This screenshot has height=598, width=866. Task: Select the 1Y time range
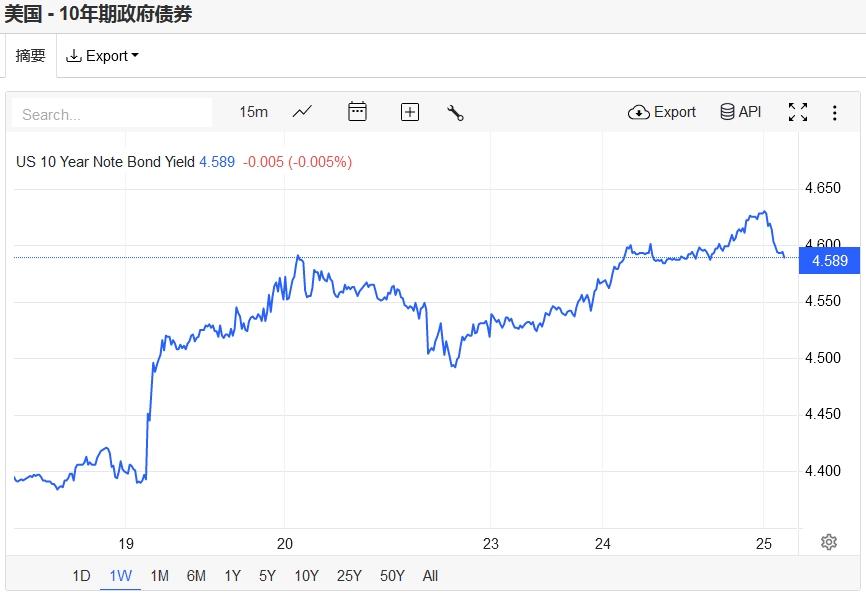[x=233, y=576]
